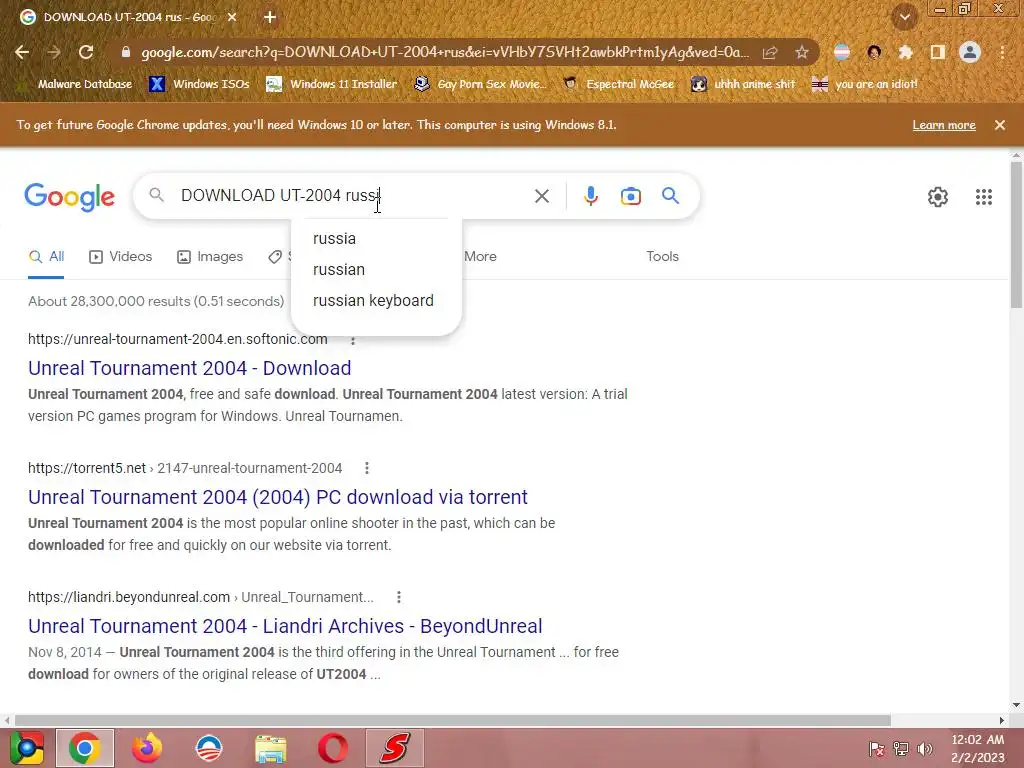The height and width of the screenshot is (768, 1024).
Task: Open File Explorer from the taskbar
Action: [x=270, y=748]
